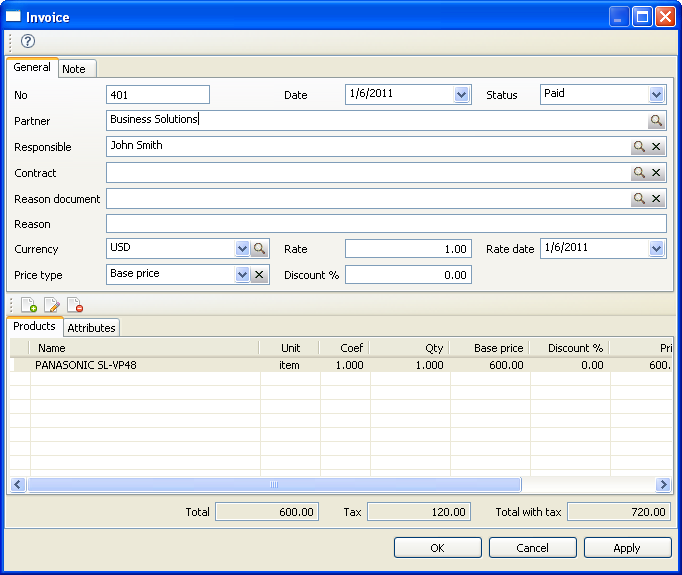Expand the Status dropdown
Image resolution: width=682 pixels, height=575 pixels.
(x=657, y=95)
